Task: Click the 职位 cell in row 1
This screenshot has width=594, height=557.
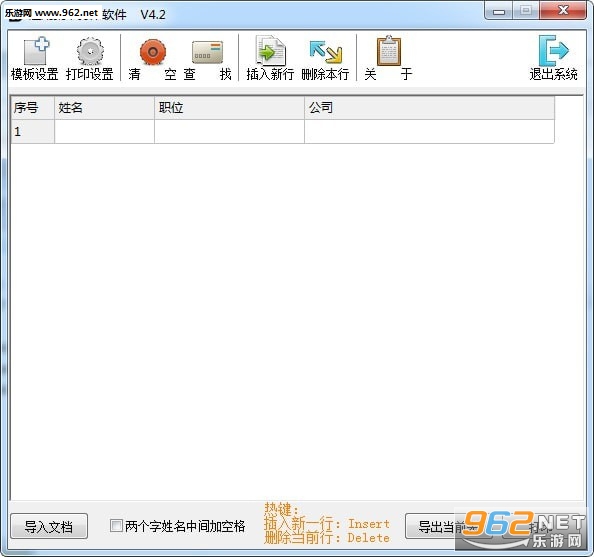Action: click(x=229, y=131)
